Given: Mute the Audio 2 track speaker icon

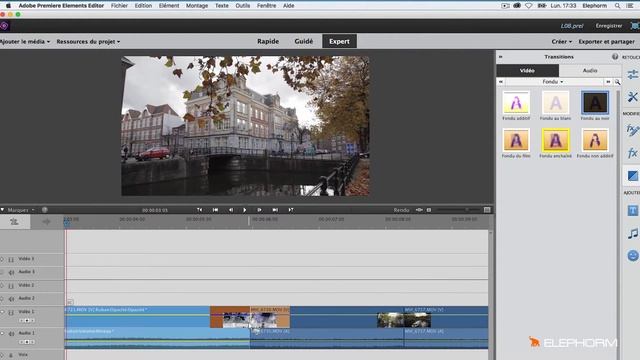Looking at the screenshot, I should (11, 299).
